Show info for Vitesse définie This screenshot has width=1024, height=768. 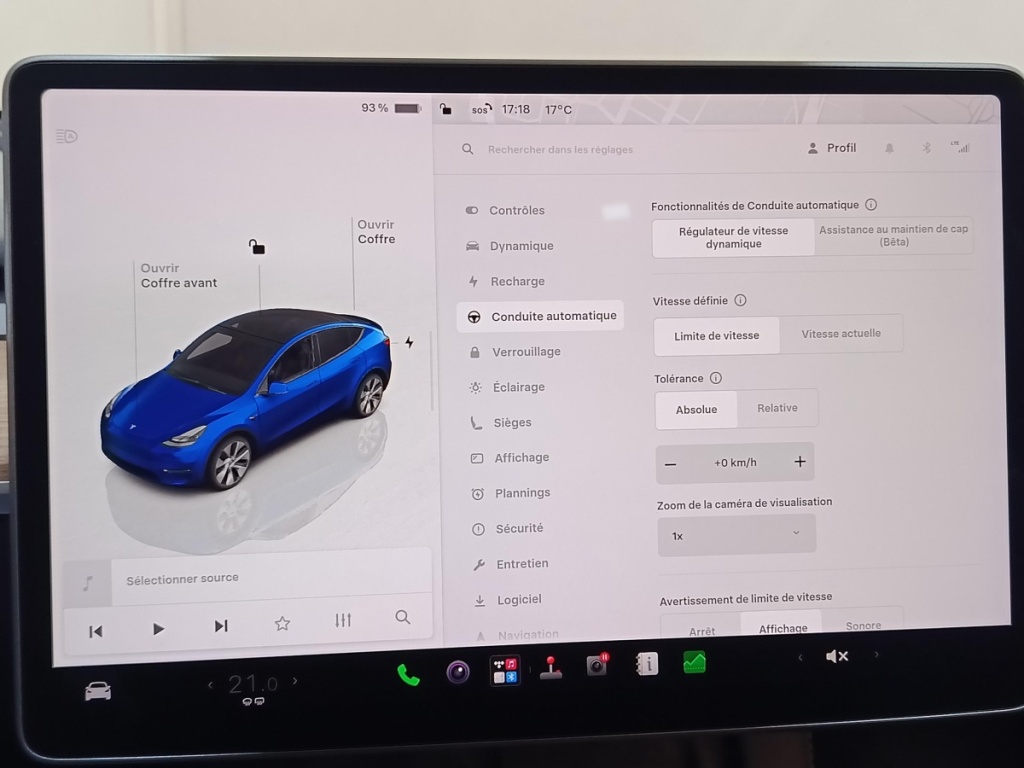(740, 300)
